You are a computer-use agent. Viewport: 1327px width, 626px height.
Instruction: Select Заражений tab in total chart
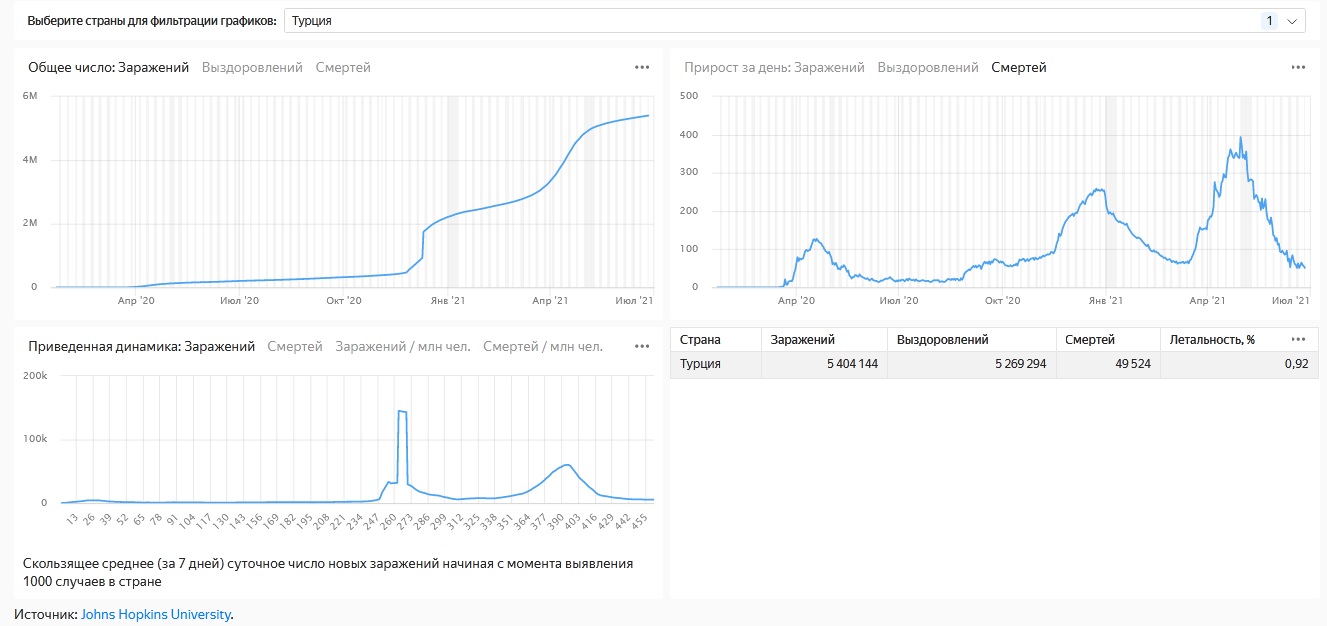153,68
